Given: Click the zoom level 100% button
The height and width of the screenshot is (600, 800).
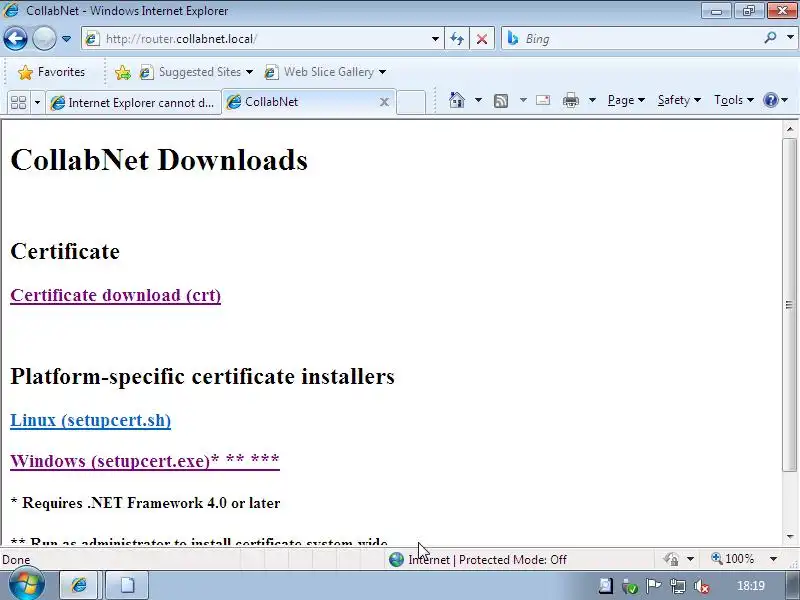Looking at the screenshot, I should tap(733, 559).
